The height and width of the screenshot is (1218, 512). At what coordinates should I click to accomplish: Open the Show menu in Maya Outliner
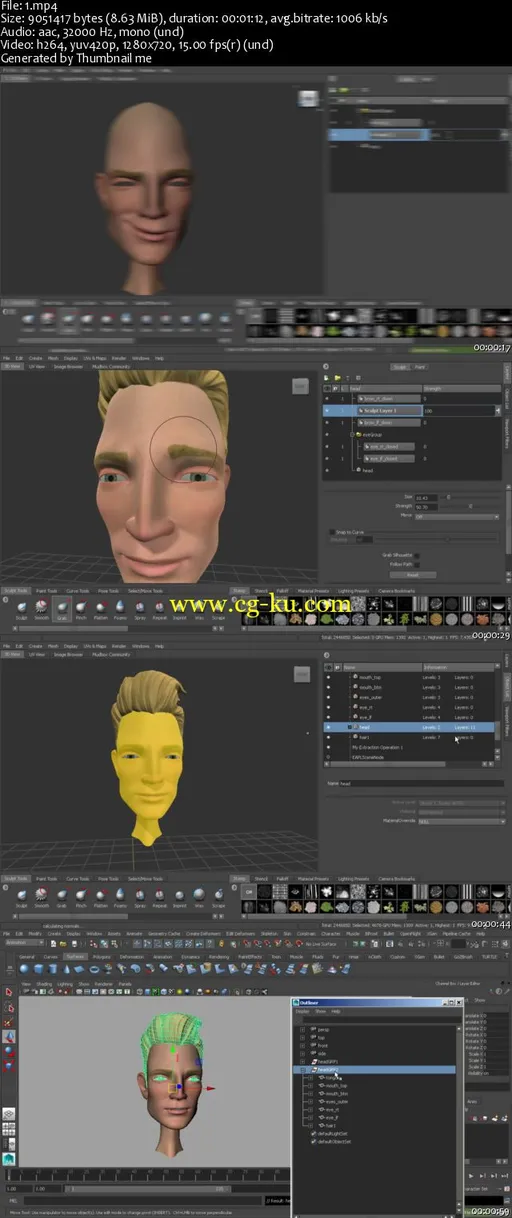(x=320, y=1011)
